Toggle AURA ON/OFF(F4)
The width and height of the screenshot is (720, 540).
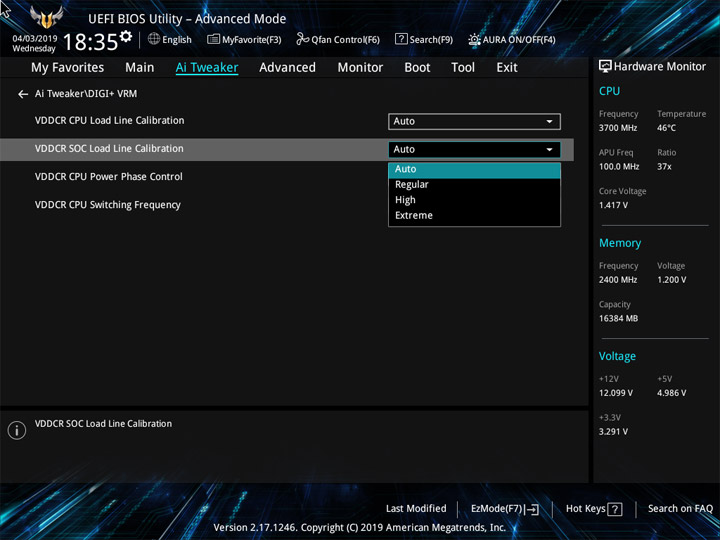[x=512, y=39]
